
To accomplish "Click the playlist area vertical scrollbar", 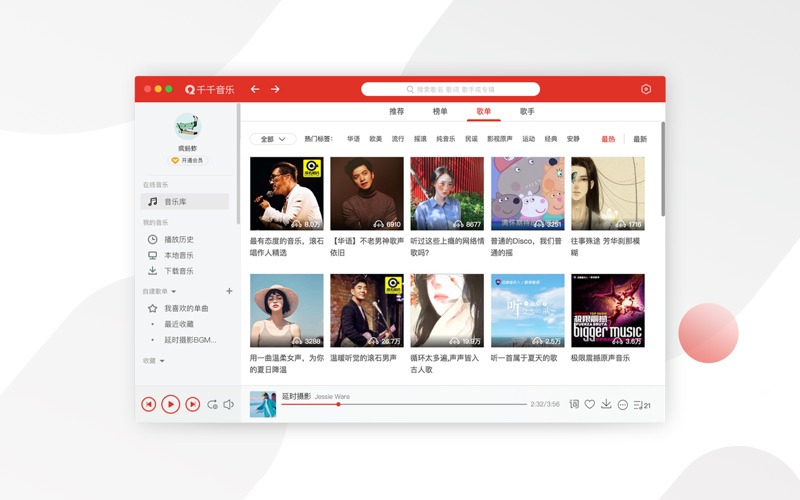I will point(663,168).
